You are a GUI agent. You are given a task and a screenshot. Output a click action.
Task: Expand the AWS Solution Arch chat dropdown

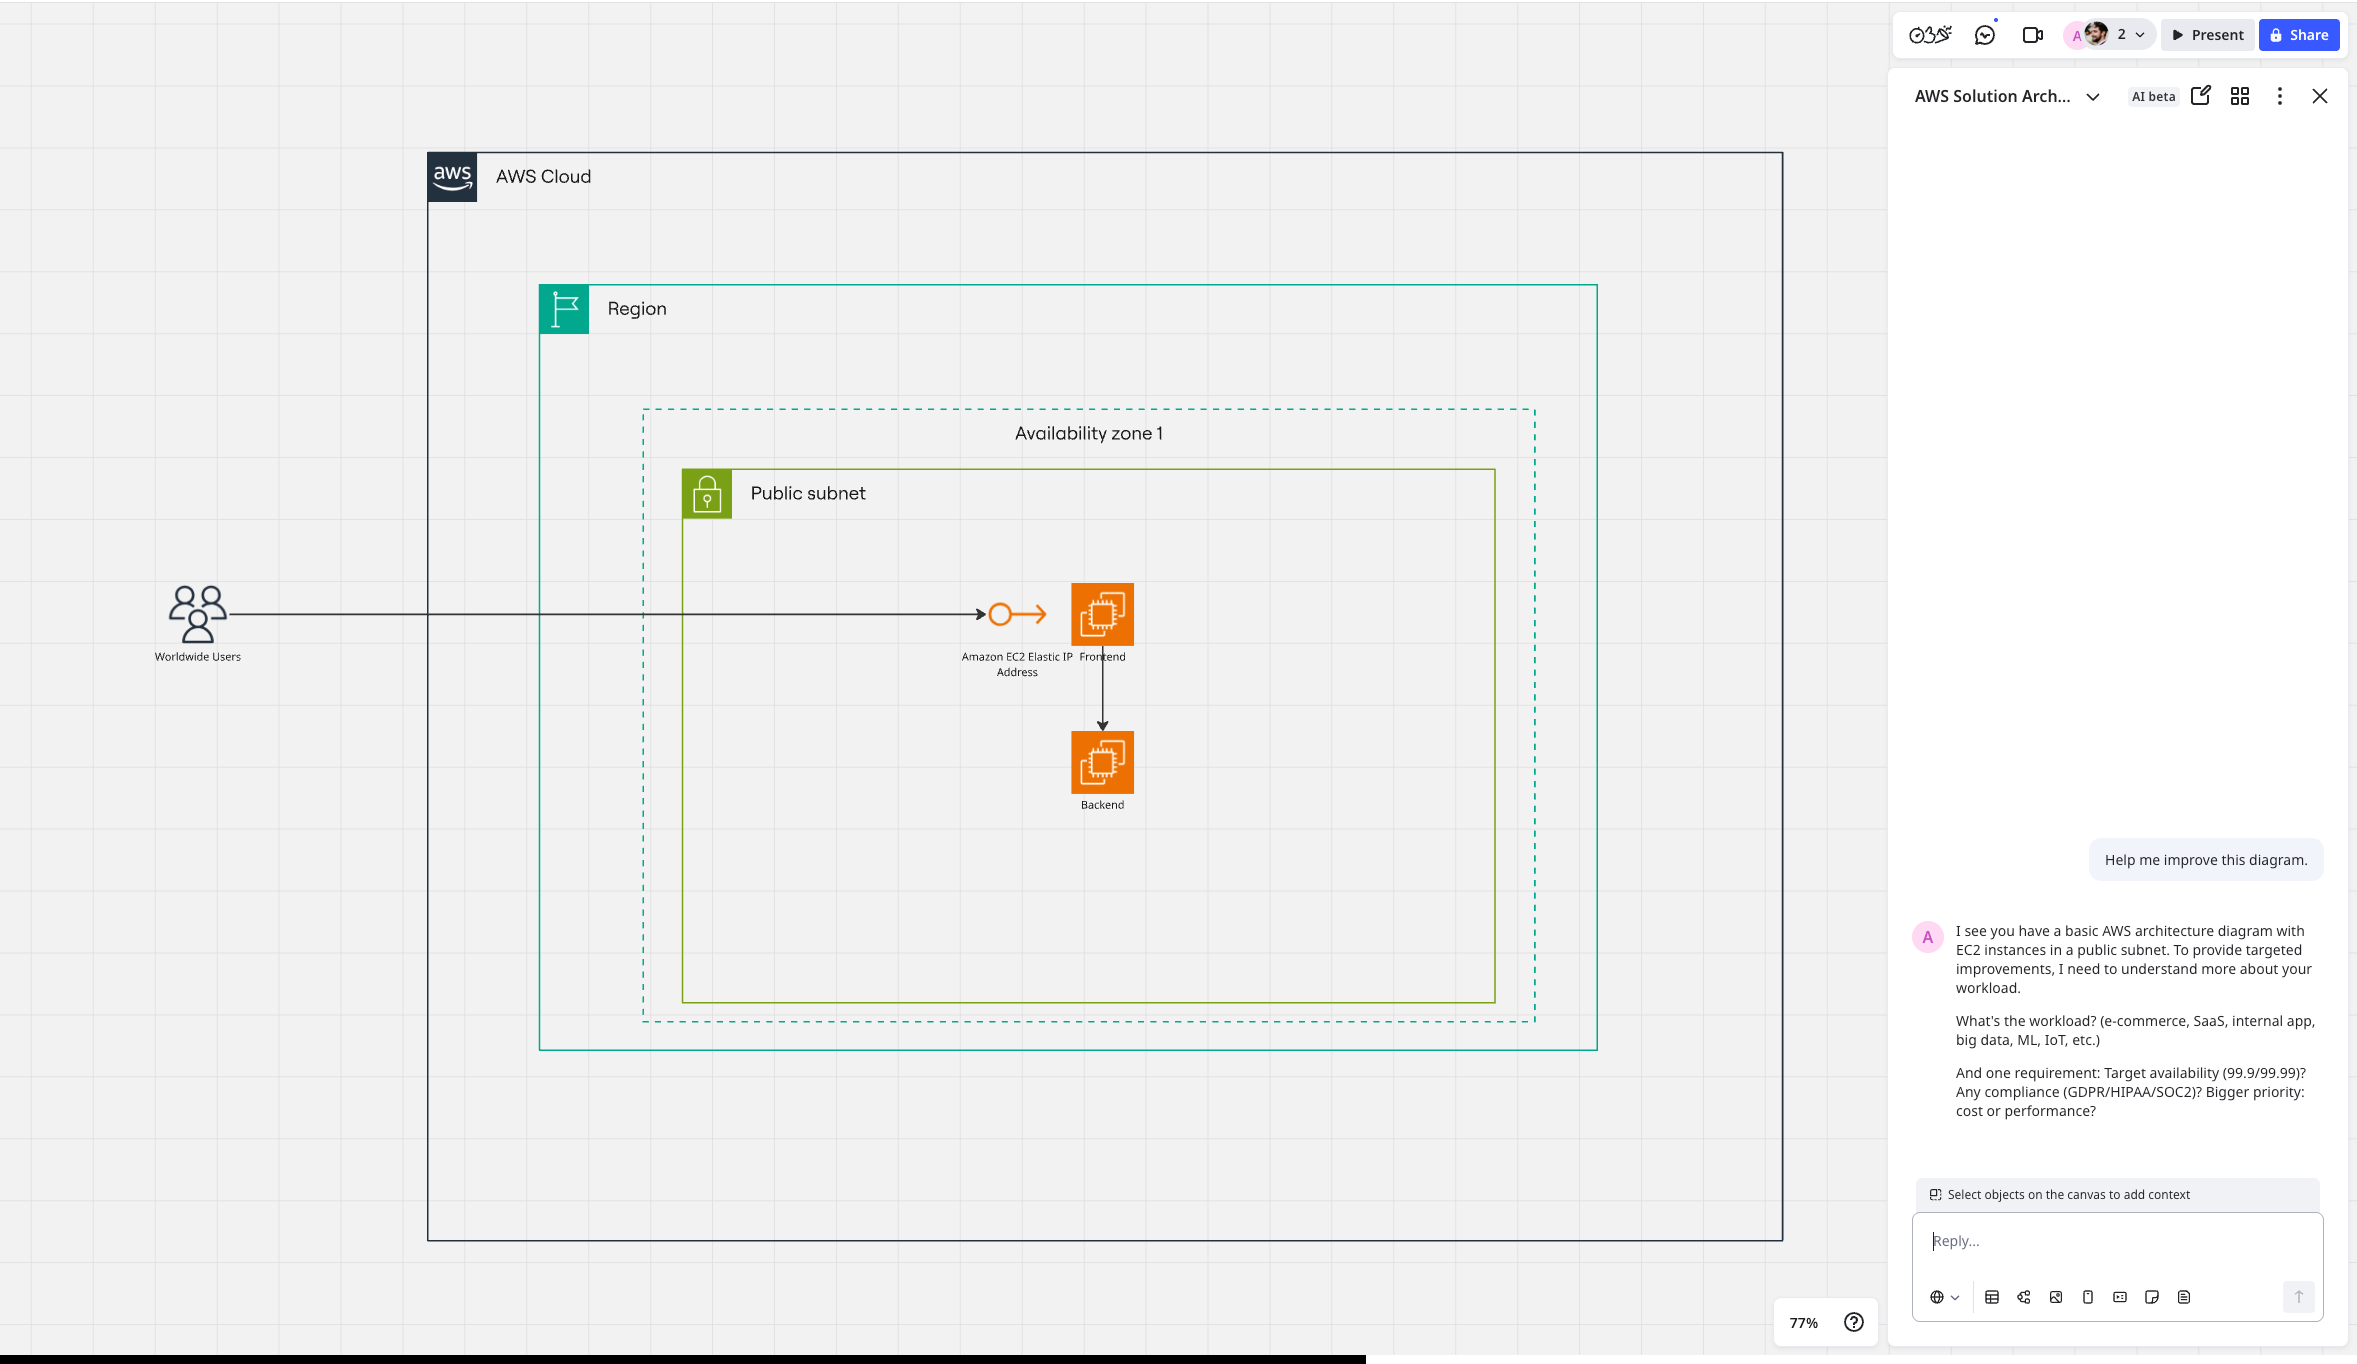[x=2093, y=97]
